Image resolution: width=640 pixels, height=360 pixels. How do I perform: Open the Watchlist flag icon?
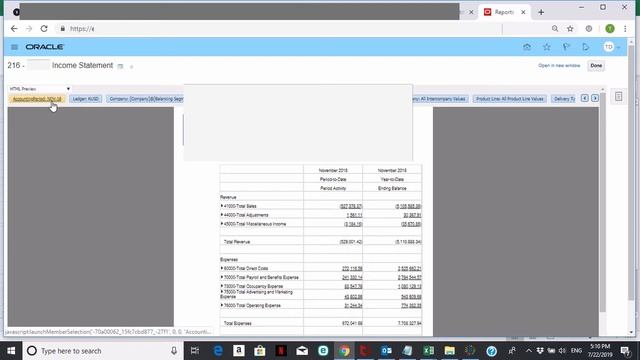click(566, 47)
